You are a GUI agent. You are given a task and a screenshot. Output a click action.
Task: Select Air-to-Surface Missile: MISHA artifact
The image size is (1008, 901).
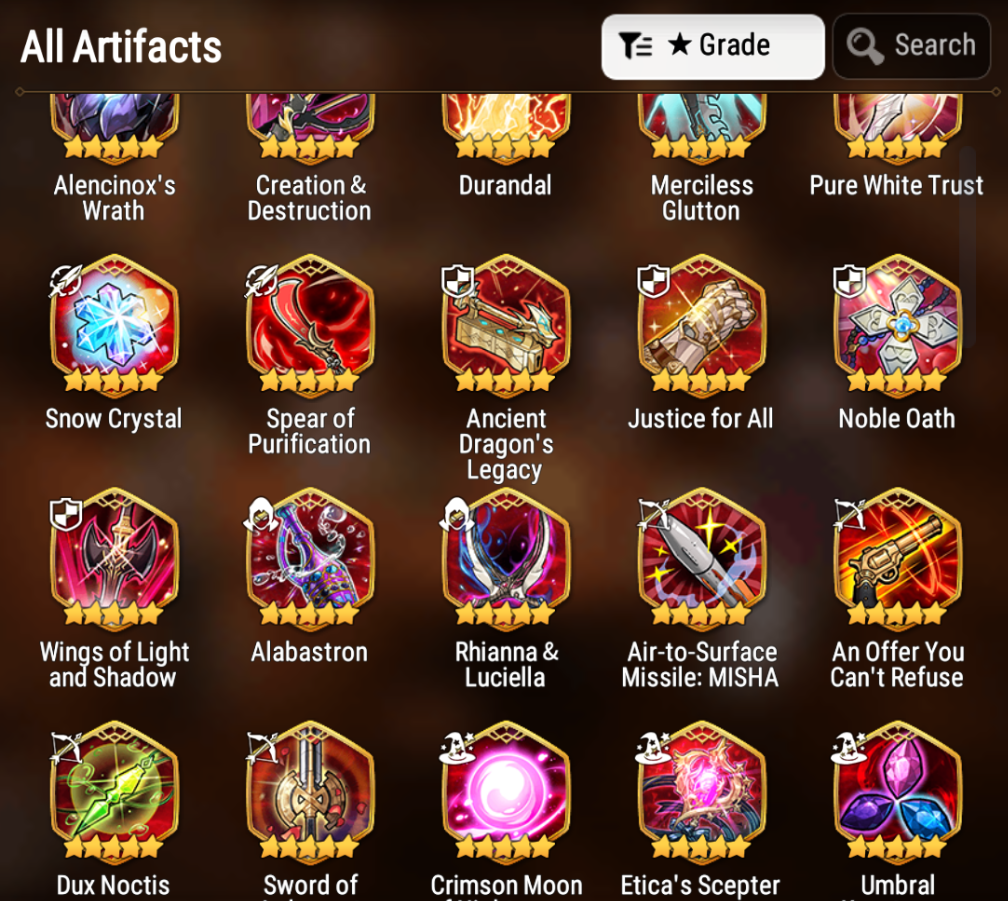coord(702,557)
